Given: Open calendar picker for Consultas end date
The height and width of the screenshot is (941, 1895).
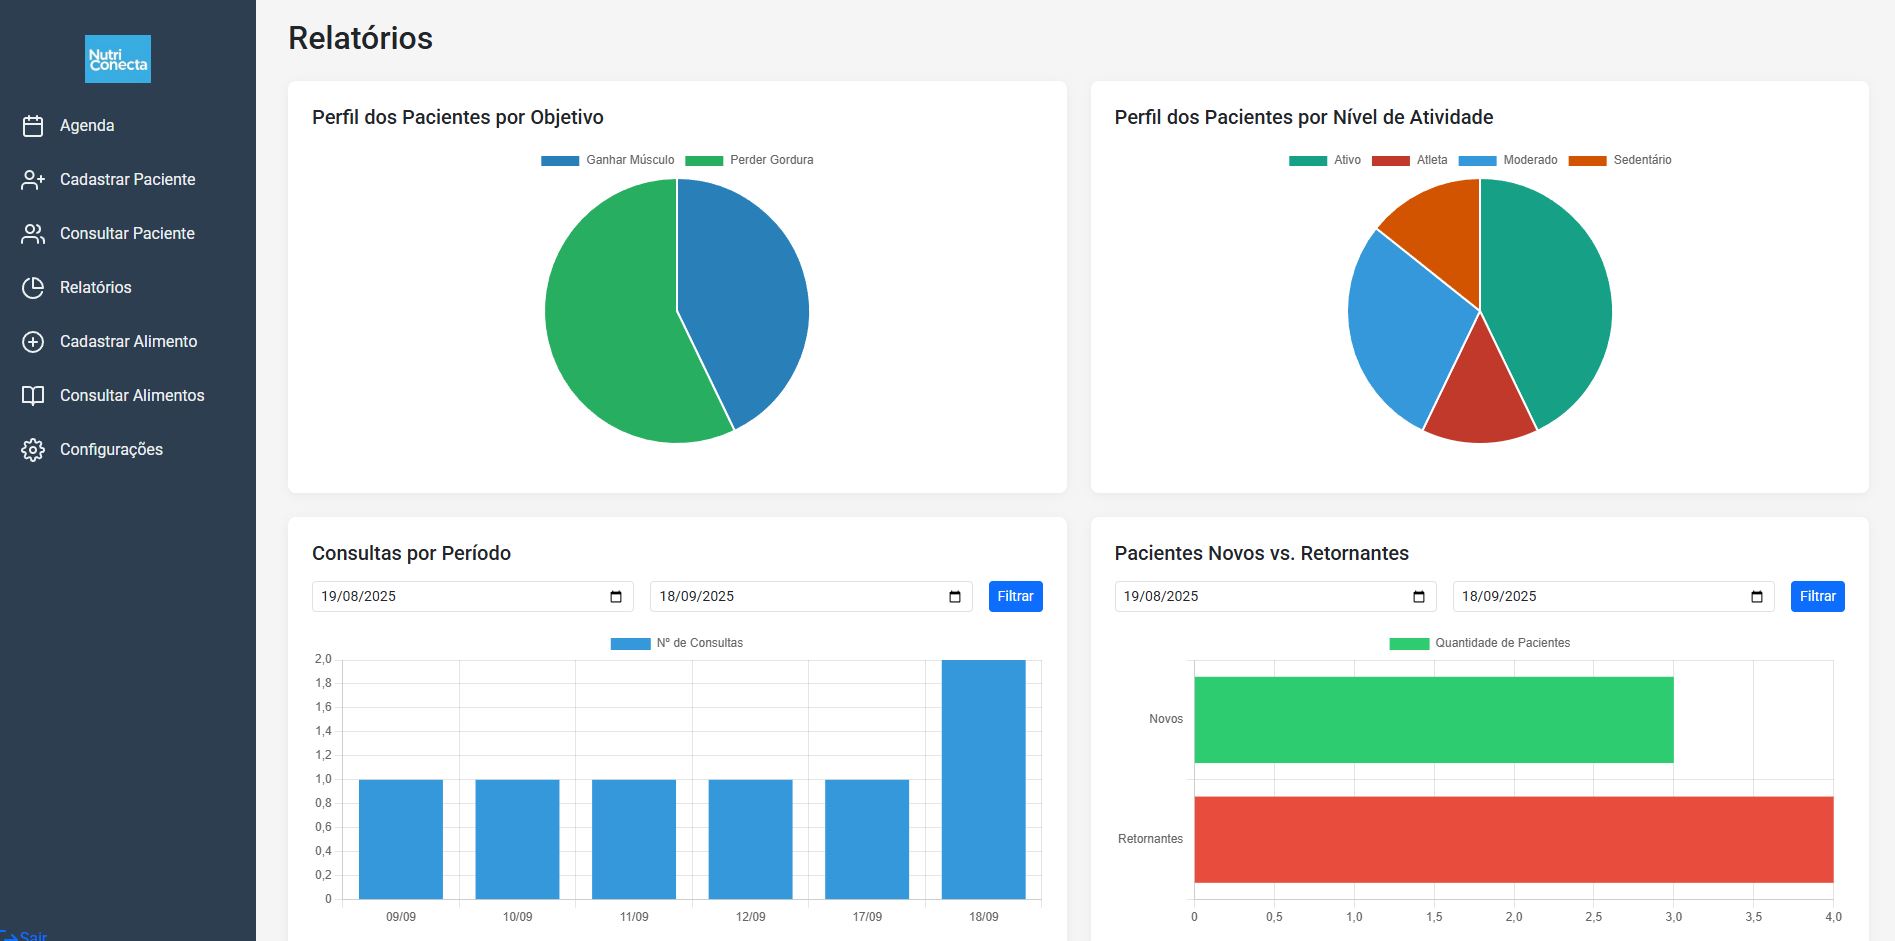Looking at the screenshot, I should click(954, 597).
